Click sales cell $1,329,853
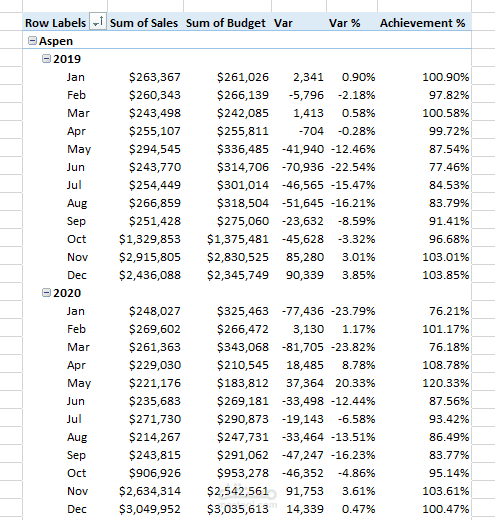The image size is (495, 520). [x=150, y=239]
